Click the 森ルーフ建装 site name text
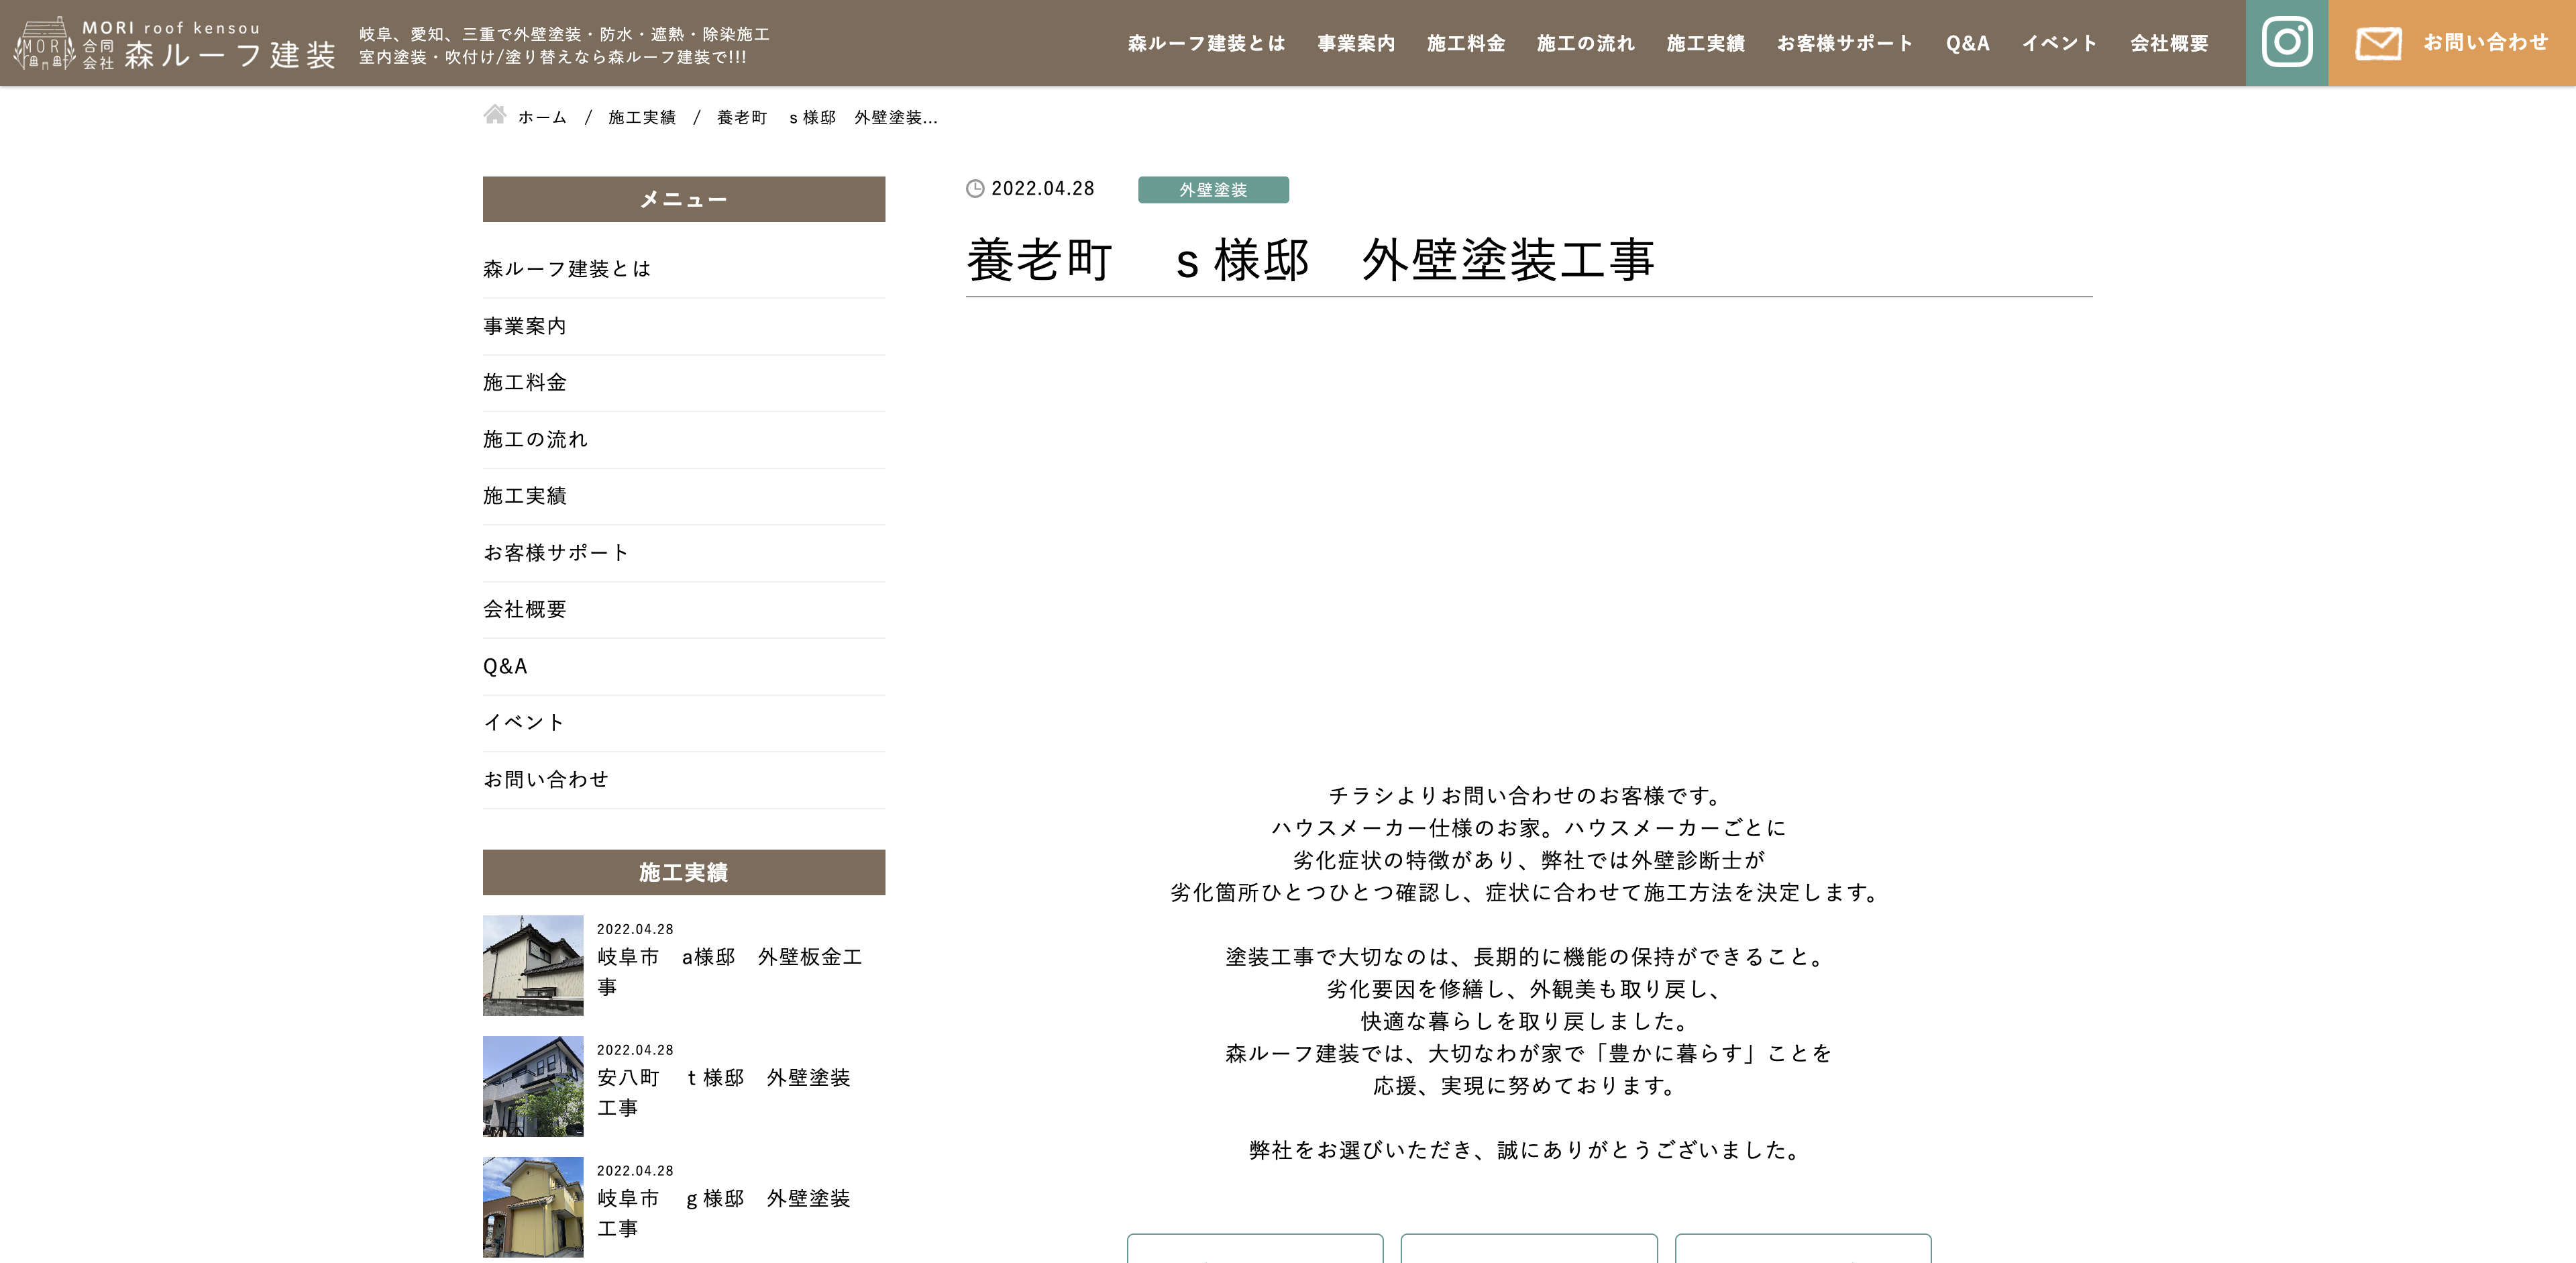2576x1263 pixels. coord(230,55)
